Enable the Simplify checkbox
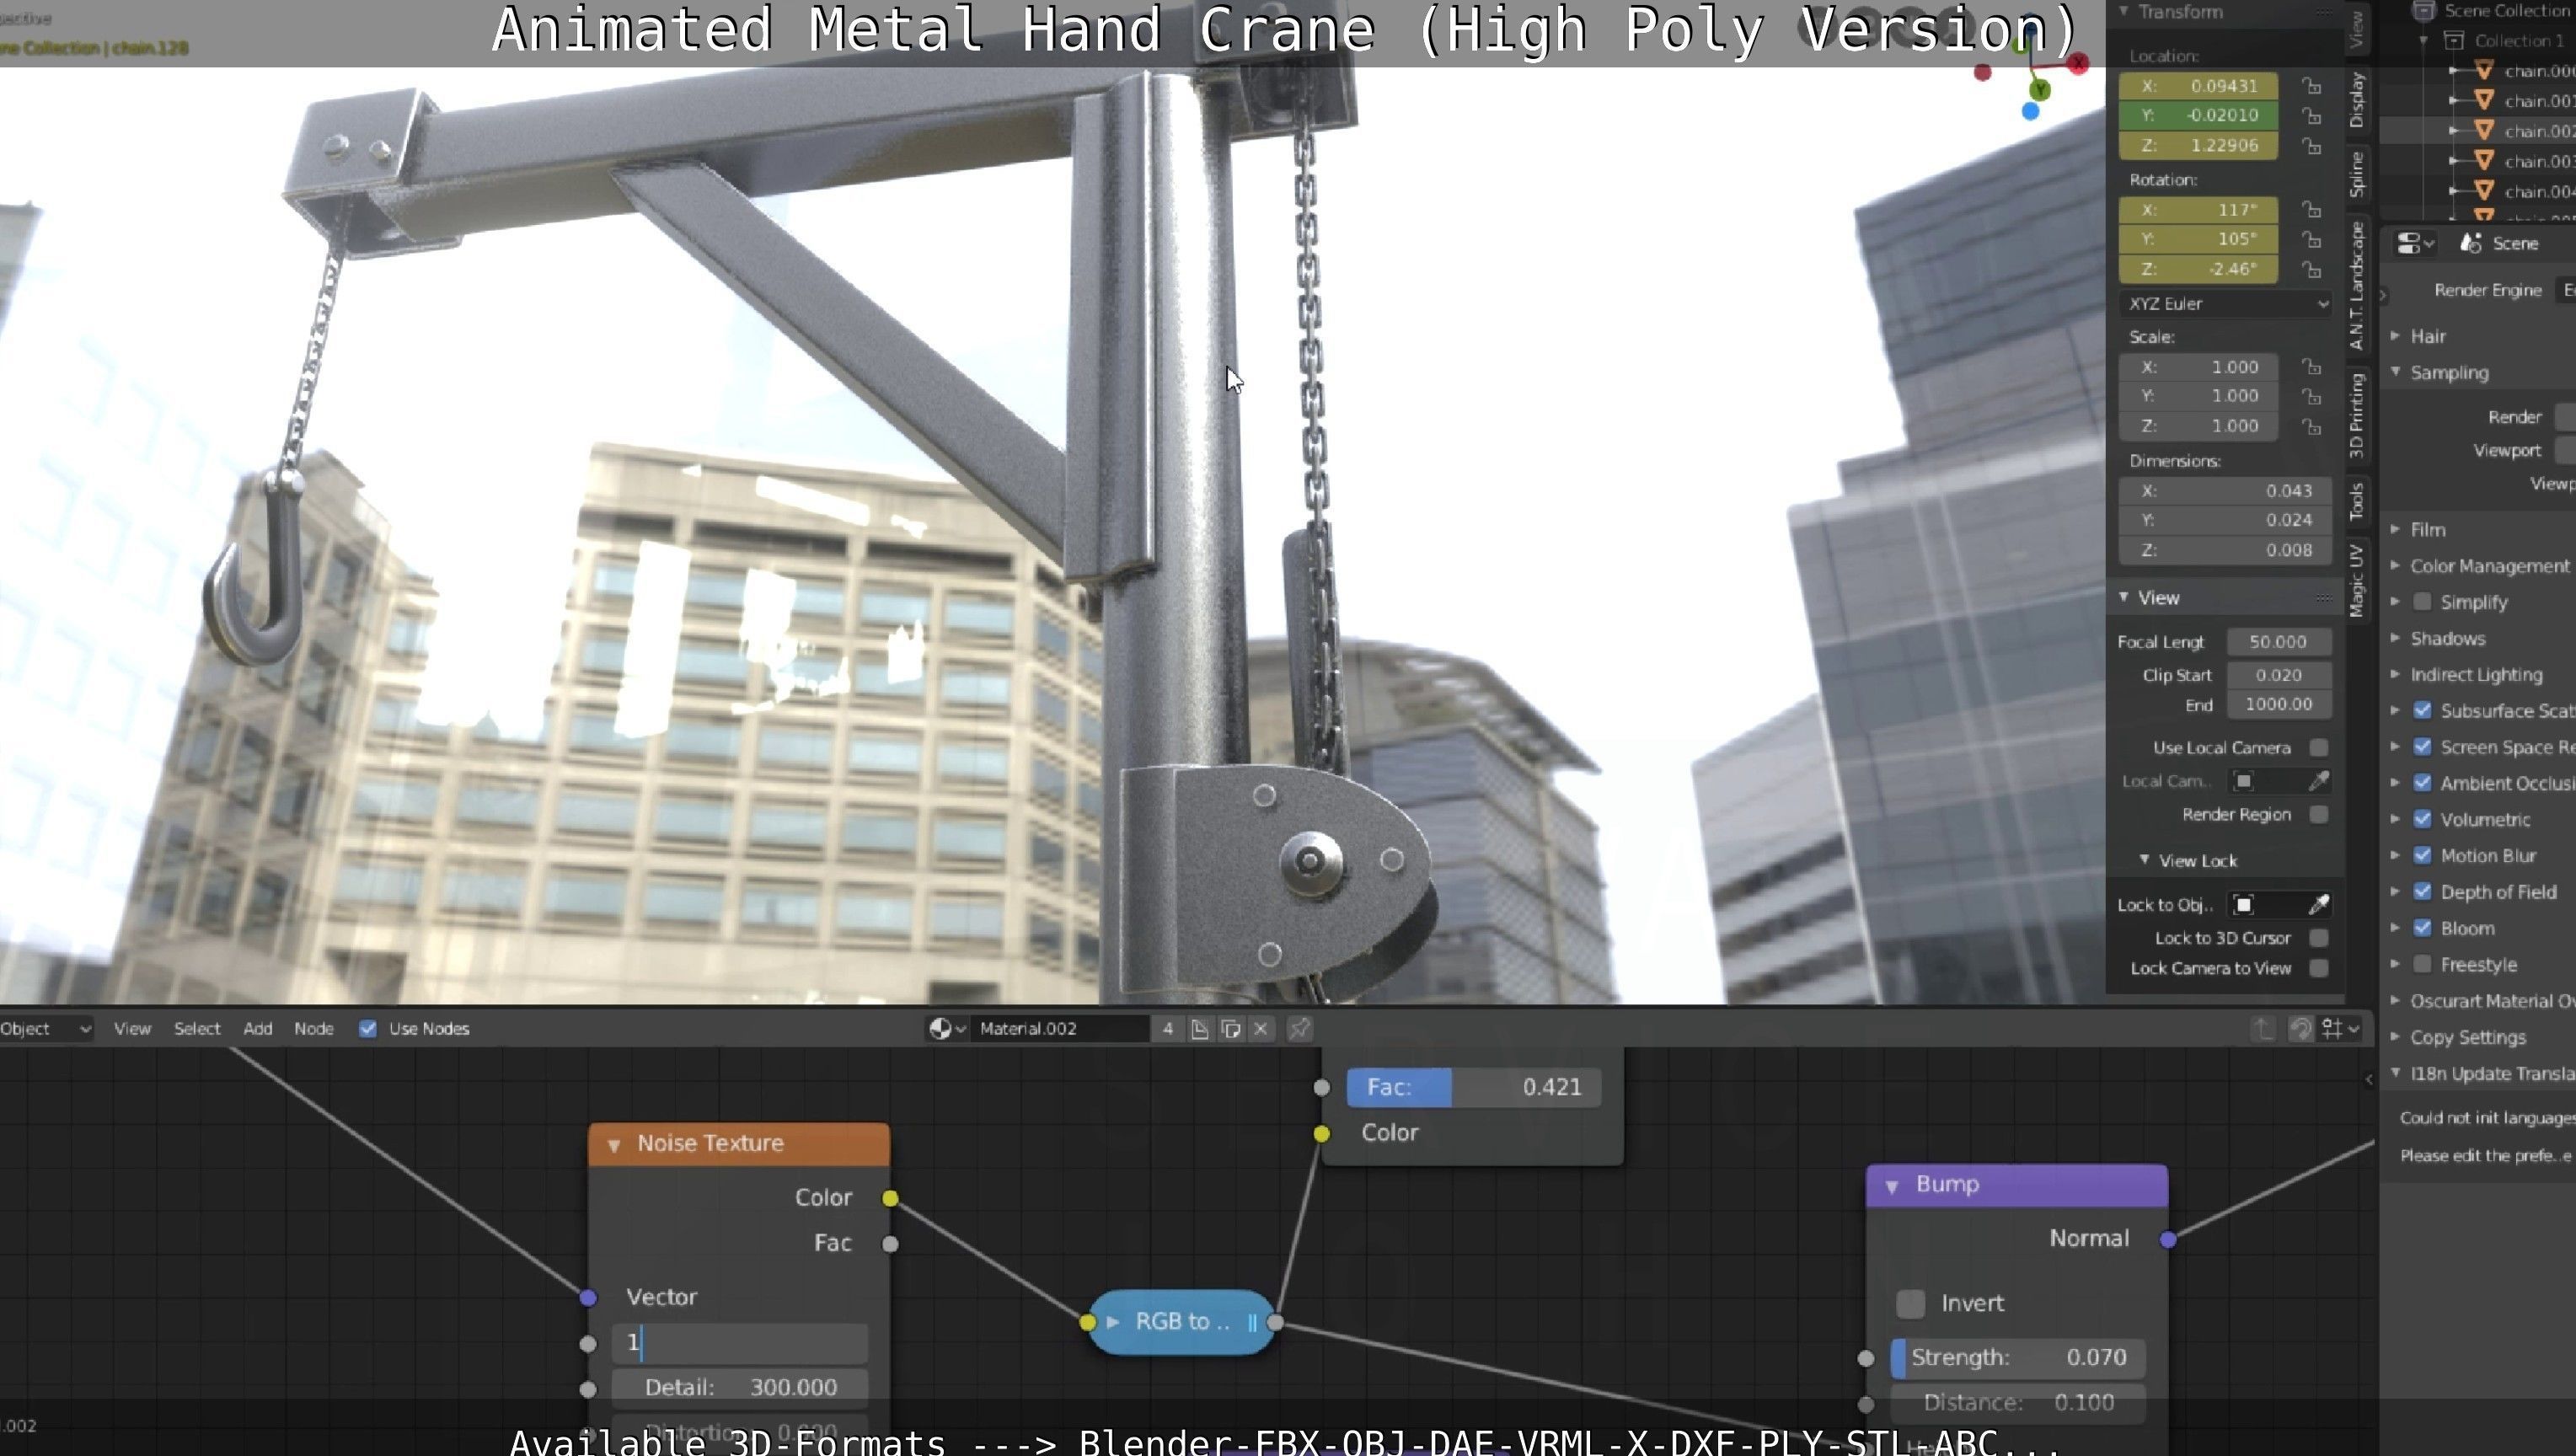Image resolution: width=2576 pixels, height=1456 pixels. click(x=2422, y=601)
